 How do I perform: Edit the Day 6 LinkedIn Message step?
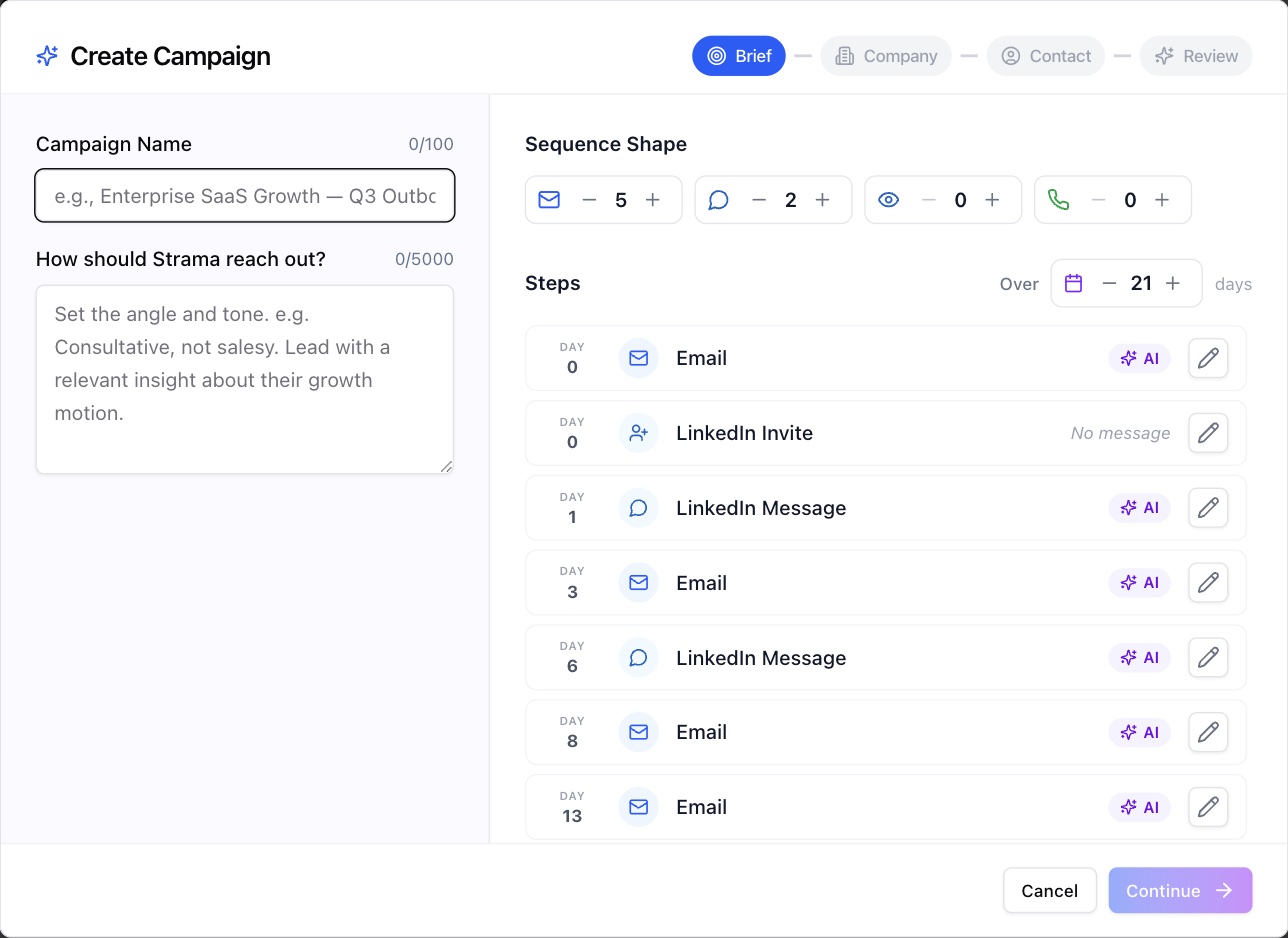pyautogui.click(x=1208, y=657)
